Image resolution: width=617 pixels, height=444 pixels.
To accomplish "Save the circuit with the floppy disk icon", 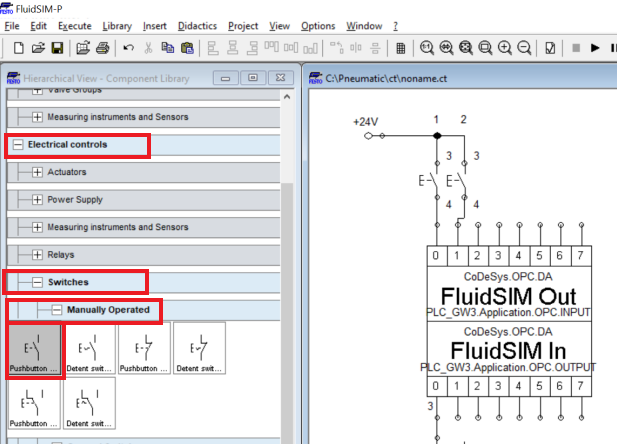I will coord(57,48).
